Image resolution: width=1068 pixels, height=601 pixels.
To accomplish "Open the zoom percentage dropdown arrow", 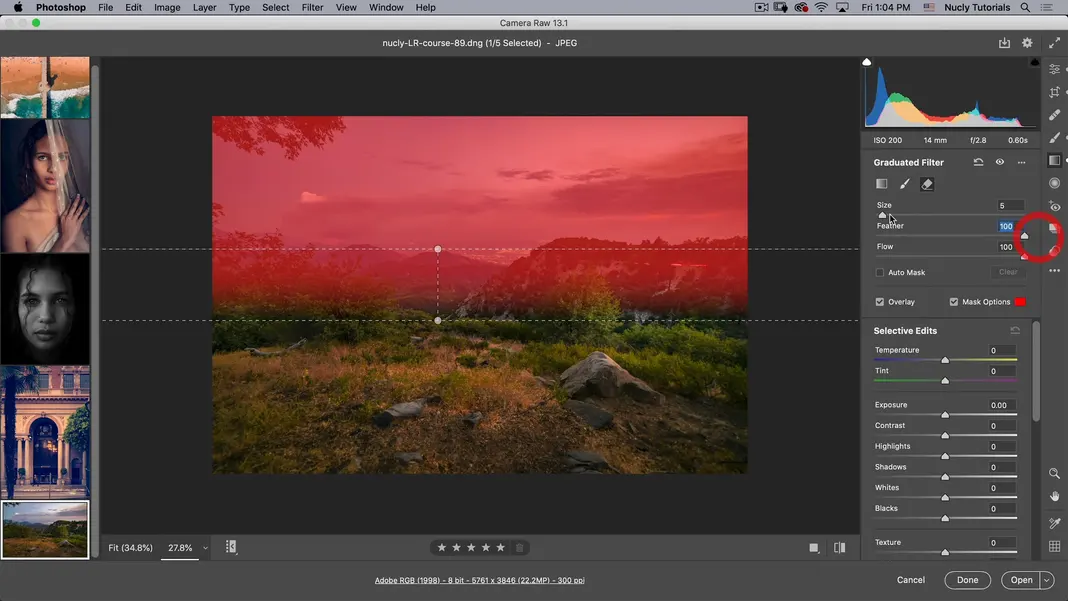I will pos(205,549).
